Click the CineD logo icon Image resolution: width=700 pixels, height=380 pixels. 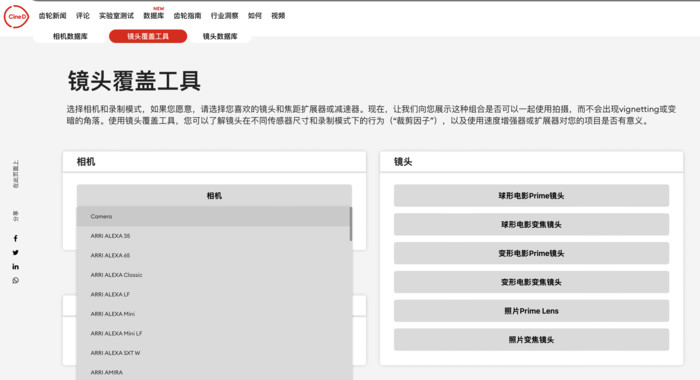pyautogui.click(x=16, y=17)
